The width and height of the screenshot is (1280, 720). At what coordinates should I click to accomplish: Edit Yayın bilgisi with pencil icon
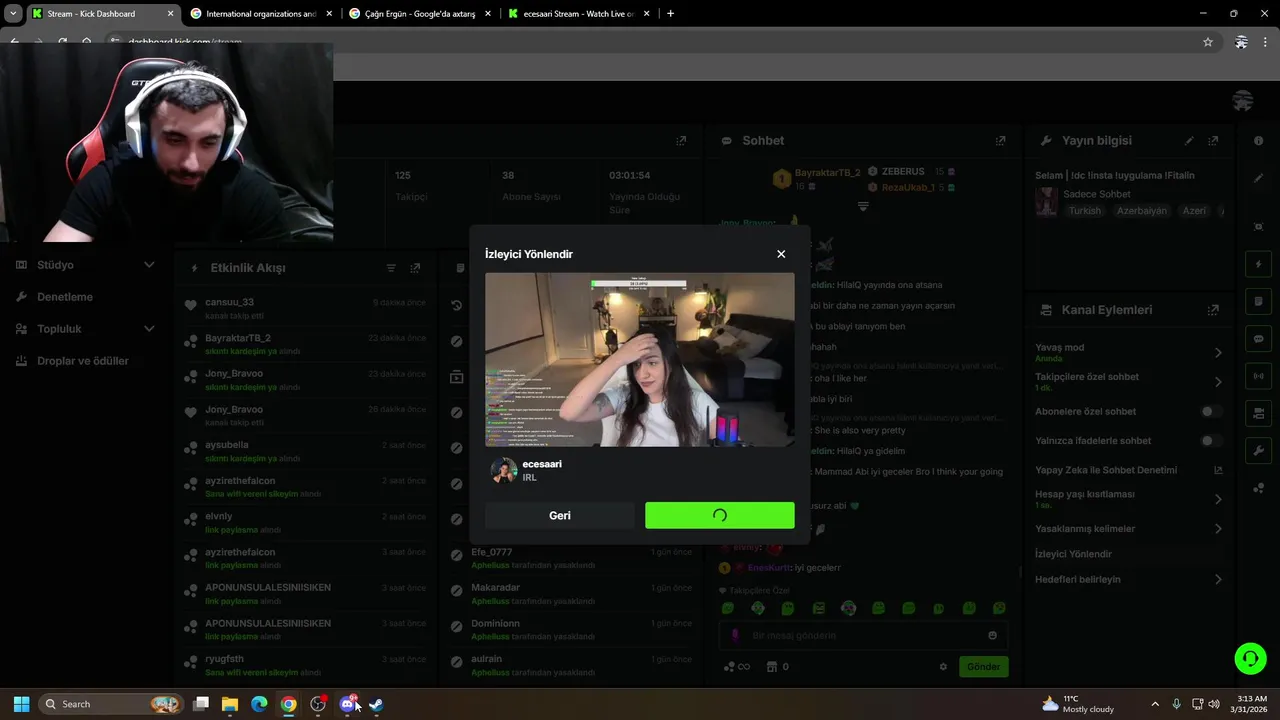point(1189,141)
